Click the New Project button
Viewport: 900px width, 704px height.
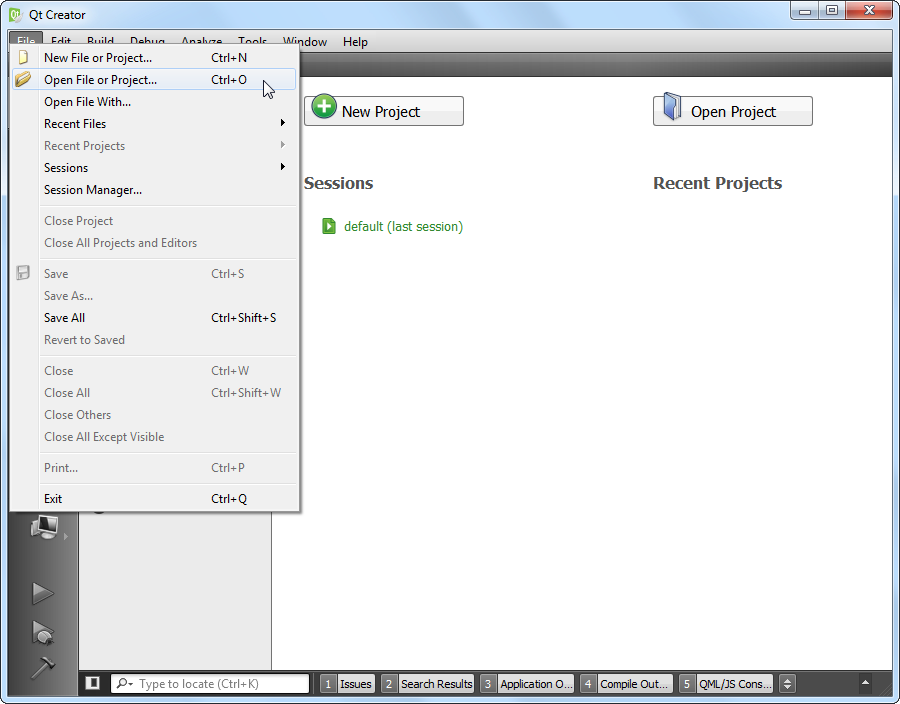tap(384, 111)
